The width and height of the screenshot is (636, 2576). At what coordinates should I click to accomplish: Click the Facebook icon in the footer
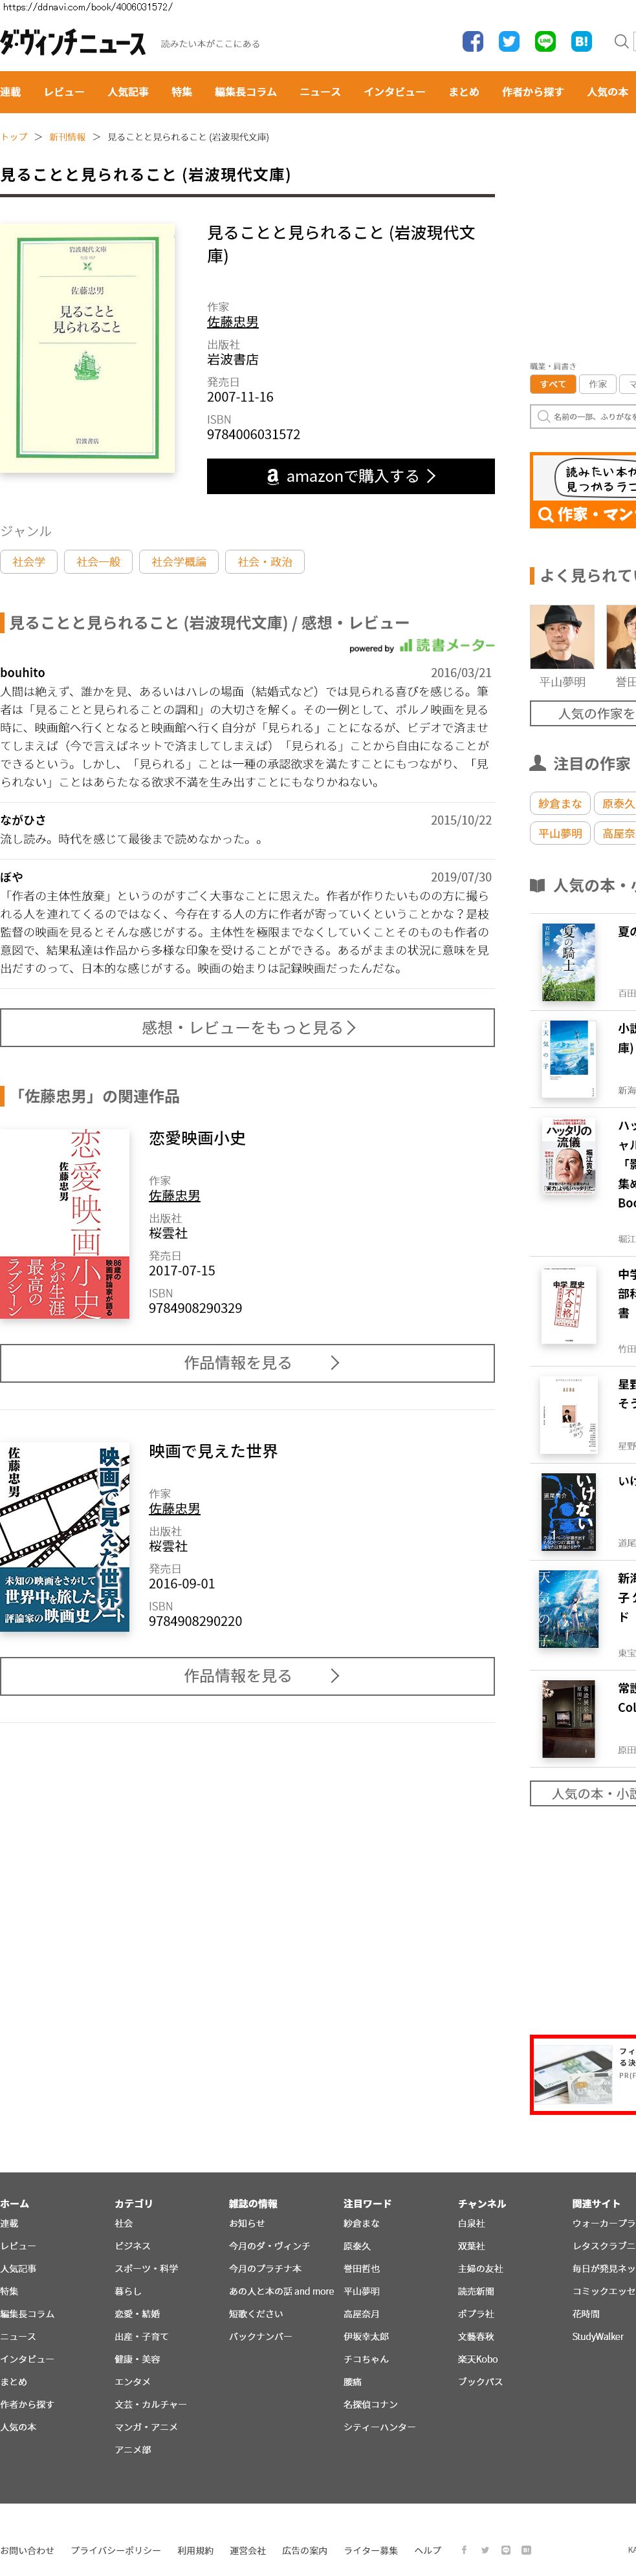tap(463, 2549)
